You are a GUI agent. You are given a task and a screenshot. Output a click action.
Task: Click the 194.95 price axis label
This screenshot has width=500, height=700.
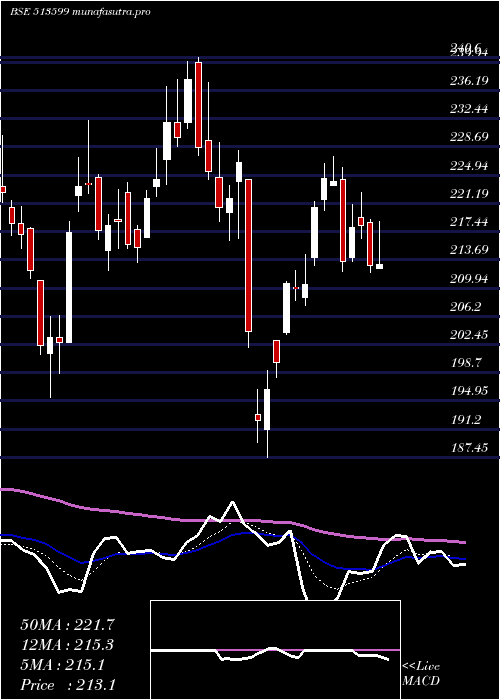coord(468,391)
